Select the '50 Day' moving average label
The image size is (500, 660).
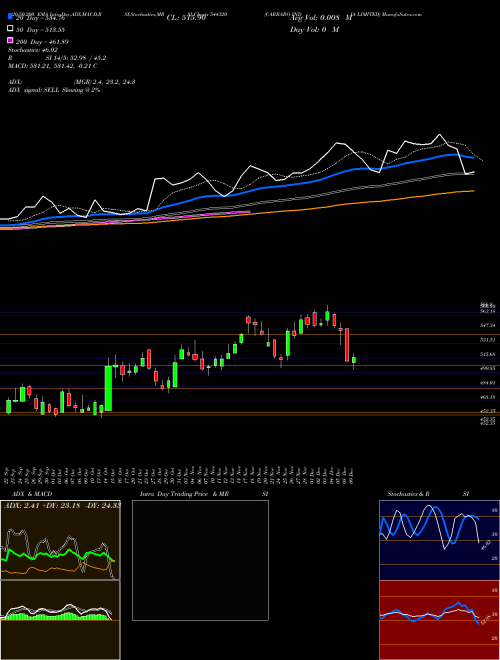[41, 29]
